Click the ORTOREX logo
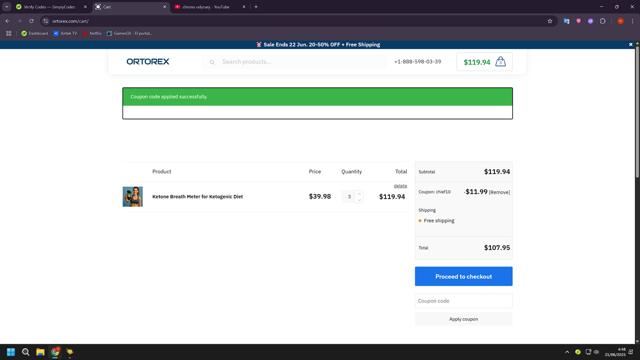640x360 pixels. pyautogui.click(x=148, y=62)
